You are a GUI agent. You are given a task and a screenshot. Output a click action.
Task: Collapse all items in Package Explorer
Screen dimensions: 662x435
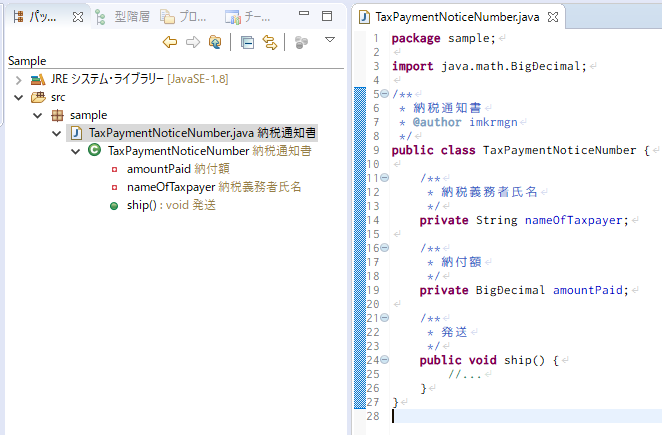[247, 42]
